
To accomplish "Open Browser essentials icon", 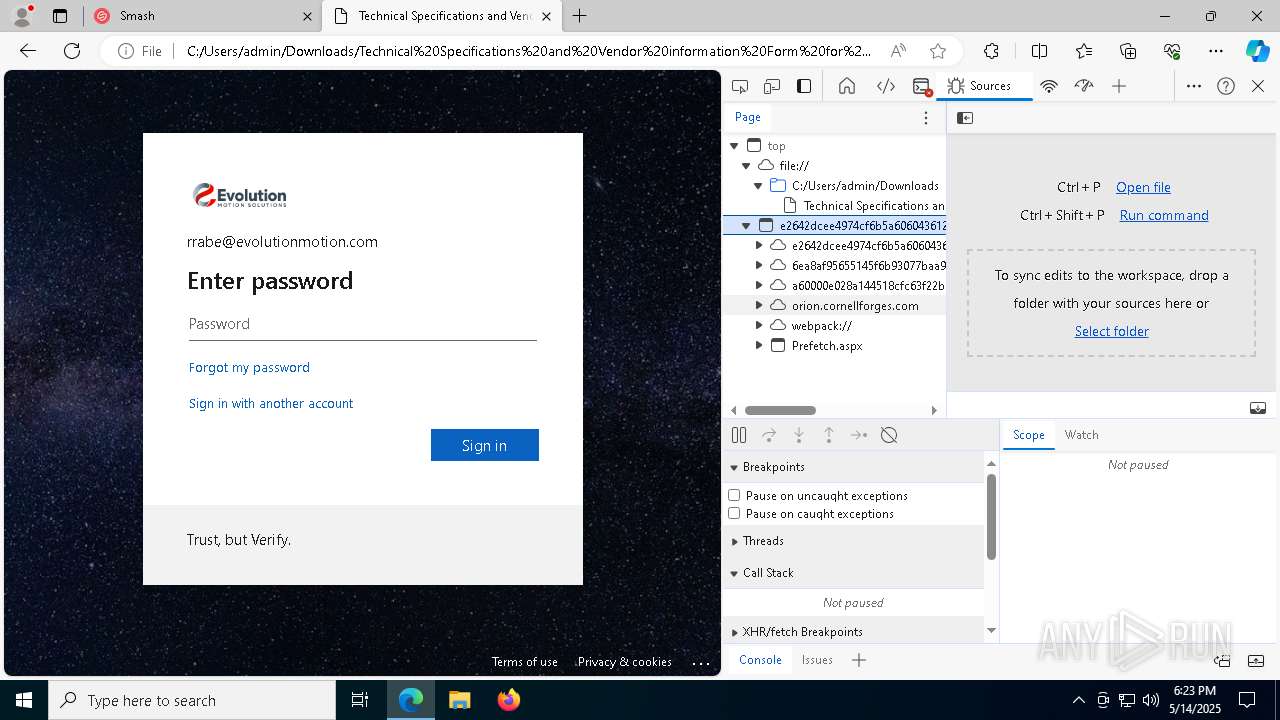I will click(1172, 51).
